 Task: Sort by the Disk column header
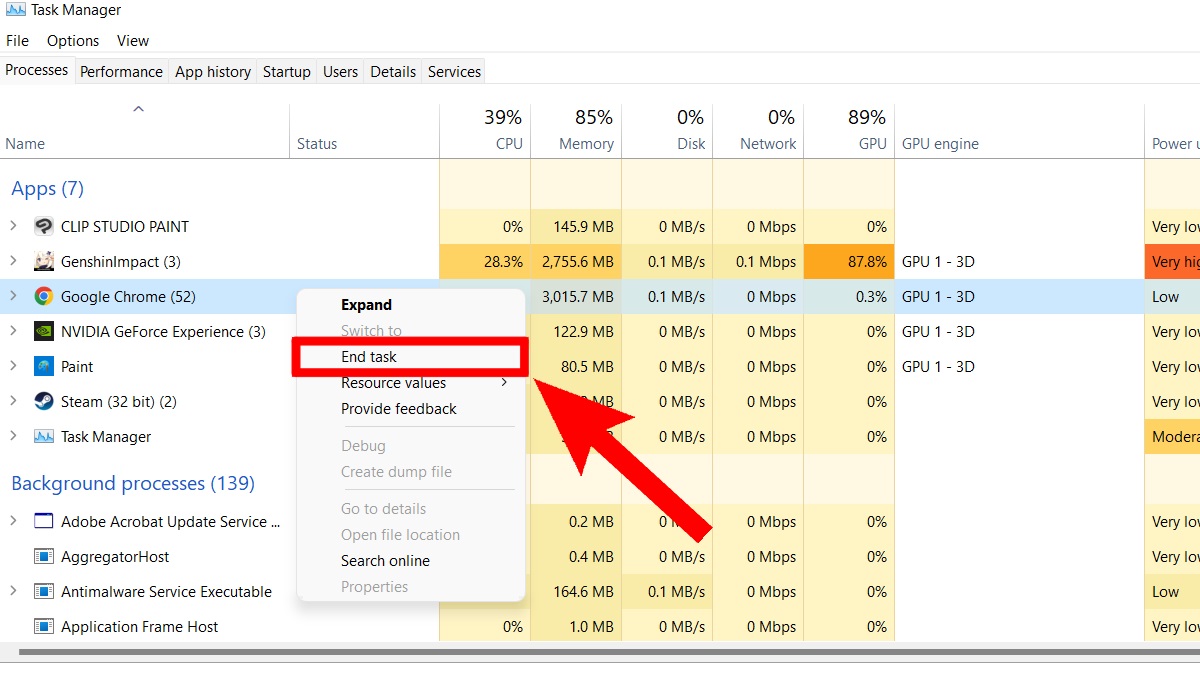(667, 132)
